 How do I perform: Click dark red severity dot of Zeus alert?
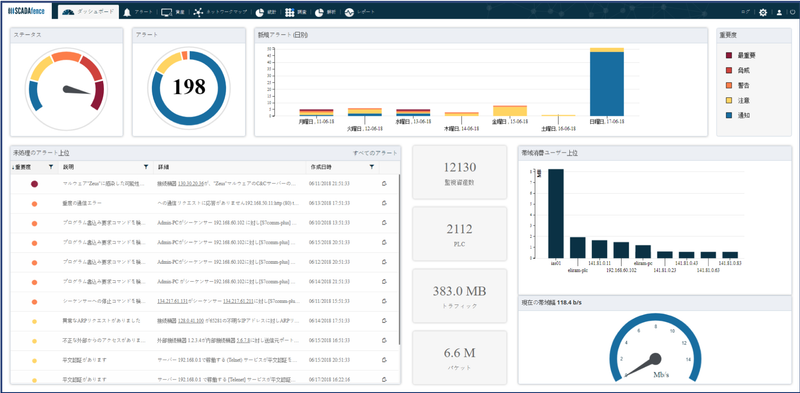[34, 184]
